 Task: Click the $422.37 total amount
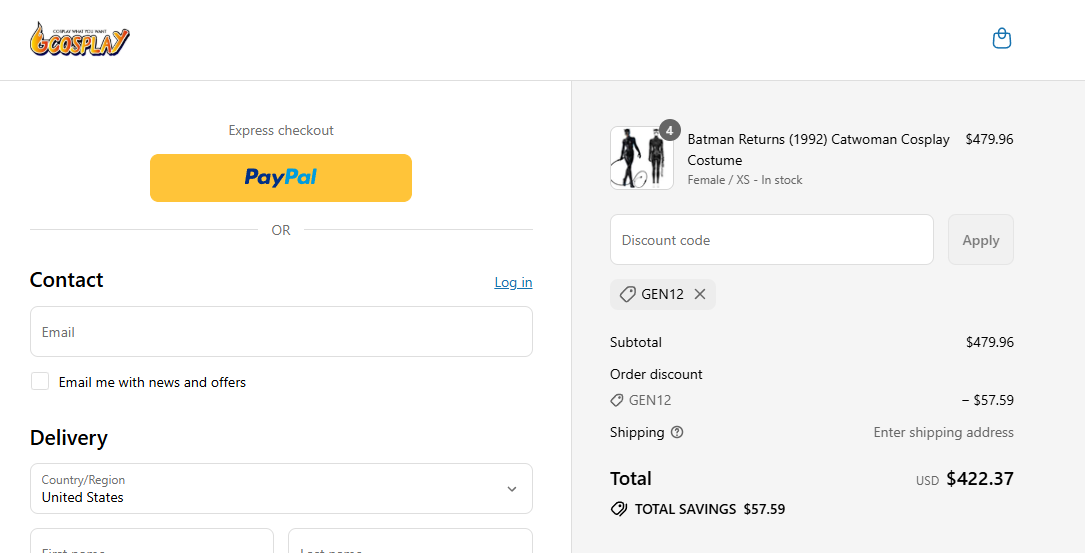point(980,478)
